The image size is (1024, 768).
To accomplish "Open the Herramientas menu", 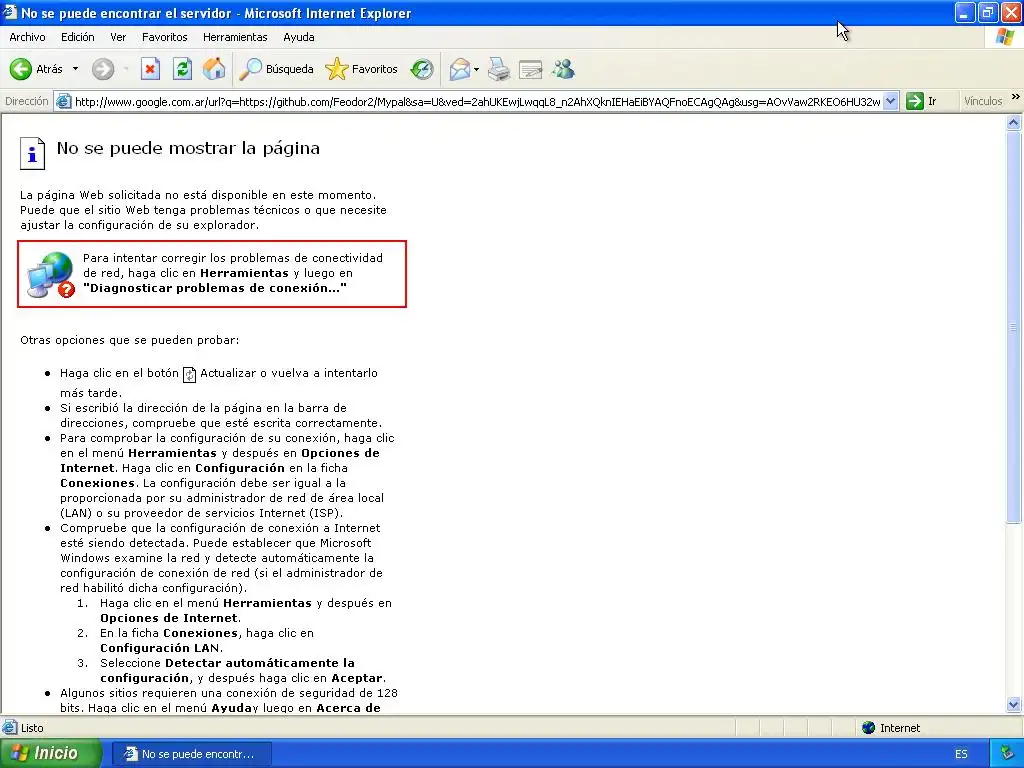I will pyautogui.click(x=235, y=37).
